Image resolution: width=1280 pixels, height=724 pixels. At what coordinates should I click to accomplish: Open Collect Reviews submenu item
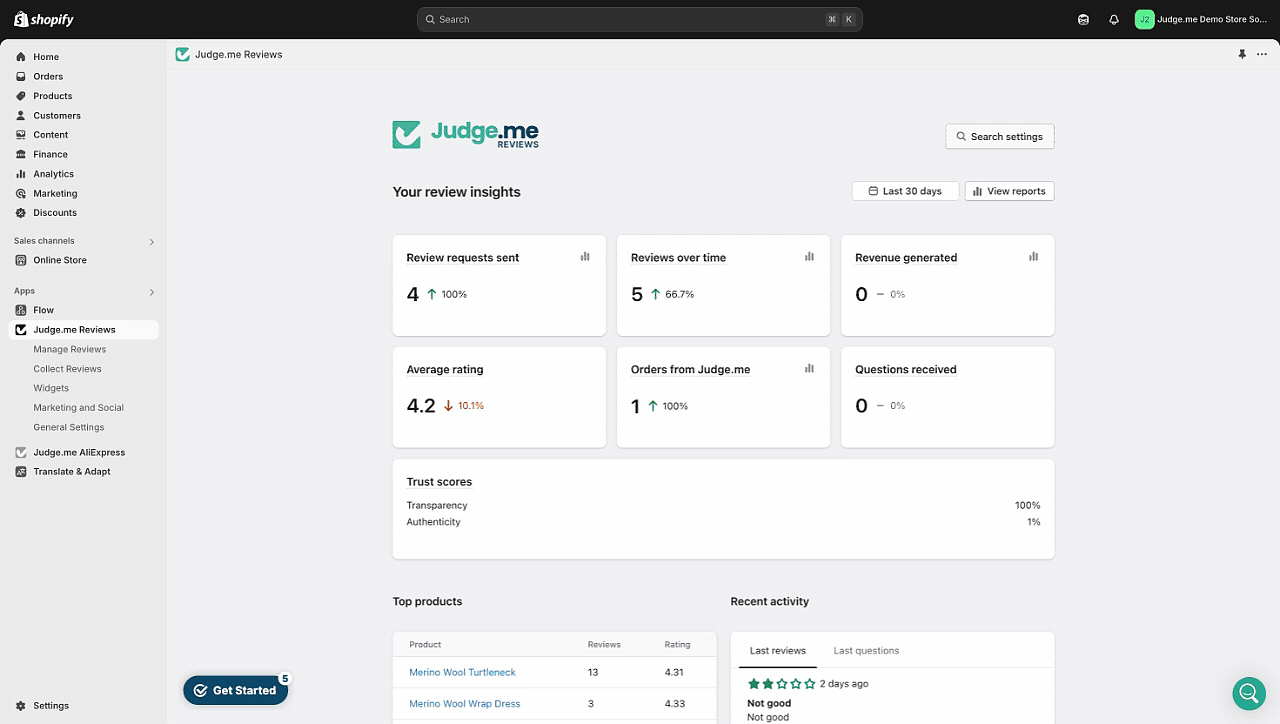click(x=67, y=369)
